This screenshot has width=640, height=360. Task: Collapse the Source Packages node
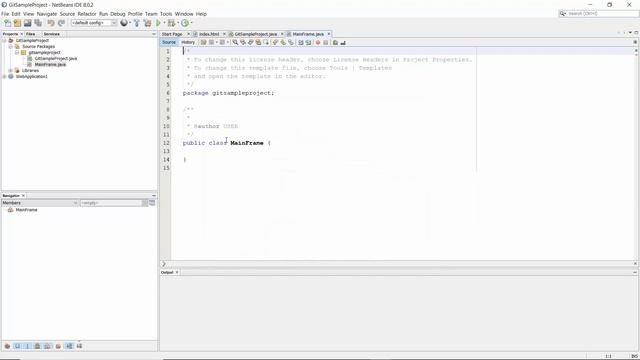(x=11, y=47)
